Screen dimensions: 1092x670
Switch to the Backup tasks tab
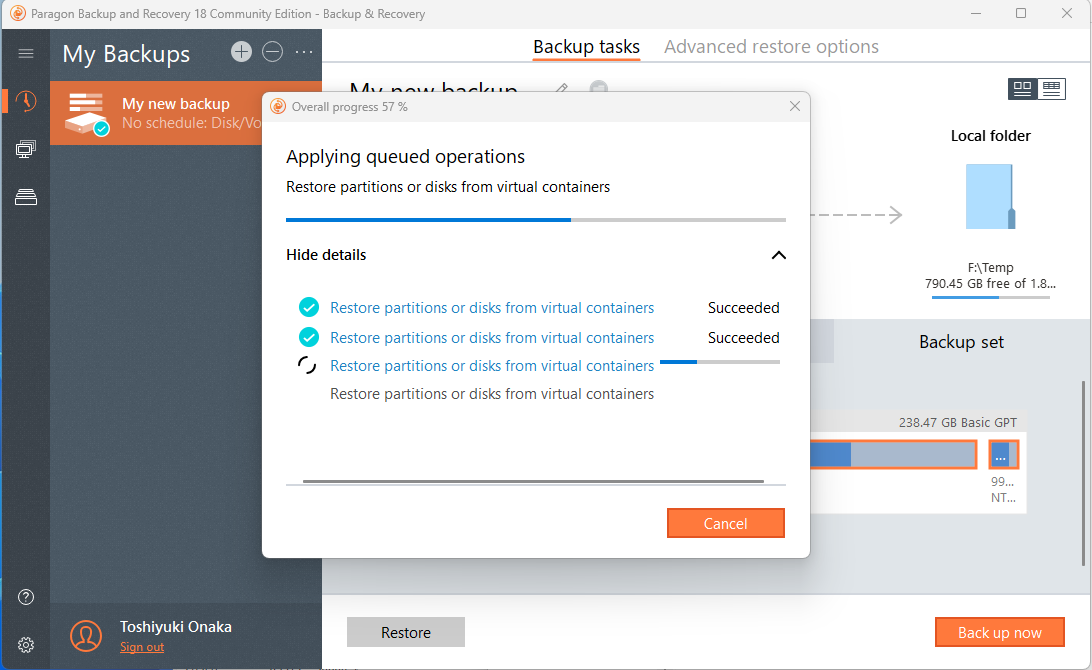[x=586, y=47]
